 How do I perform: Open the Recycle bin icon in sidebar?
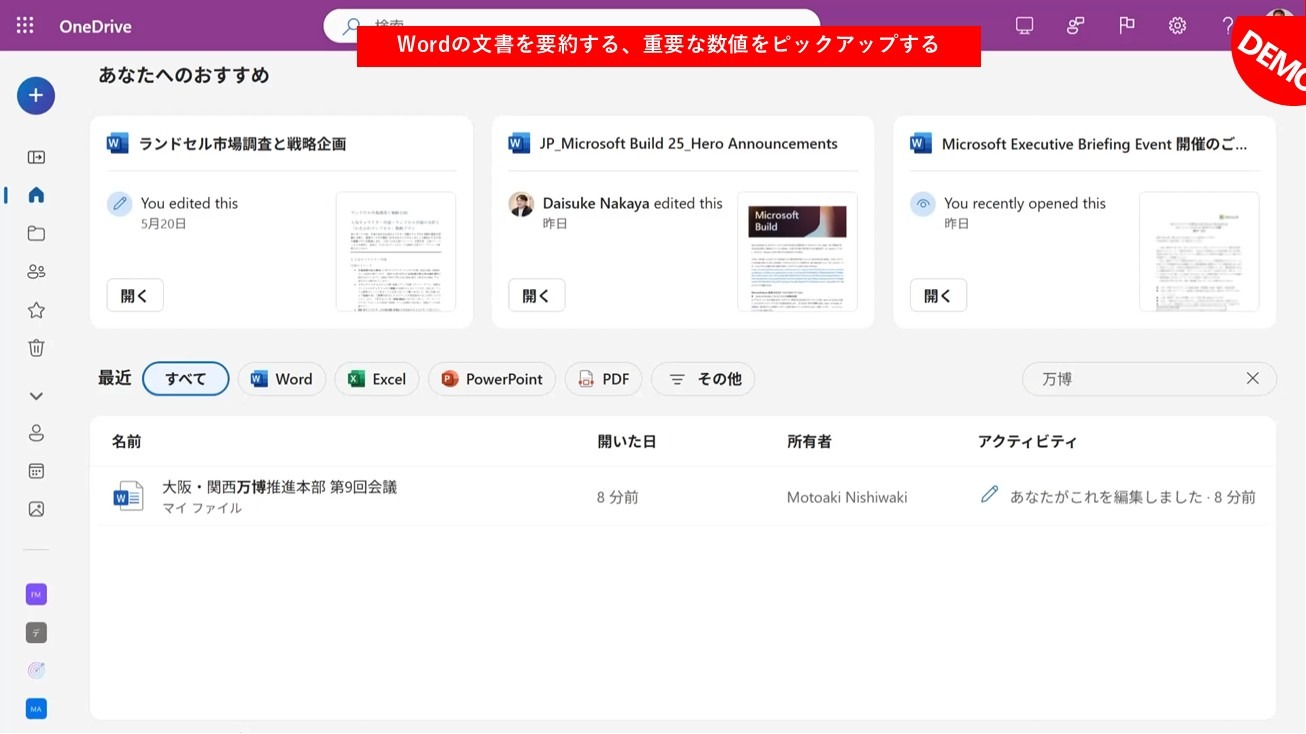36,348
